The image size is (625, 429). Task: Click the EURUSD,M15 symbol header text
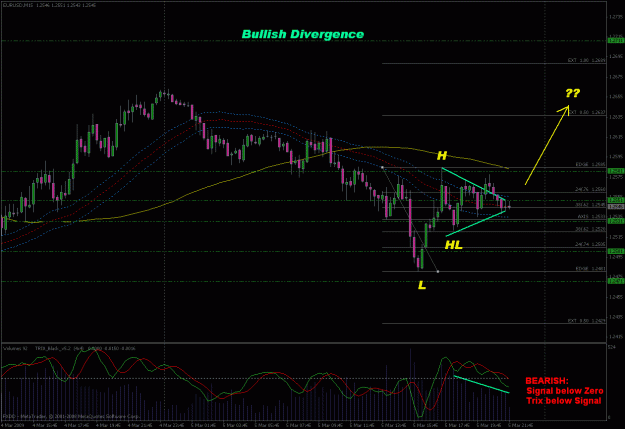[18, 5]
